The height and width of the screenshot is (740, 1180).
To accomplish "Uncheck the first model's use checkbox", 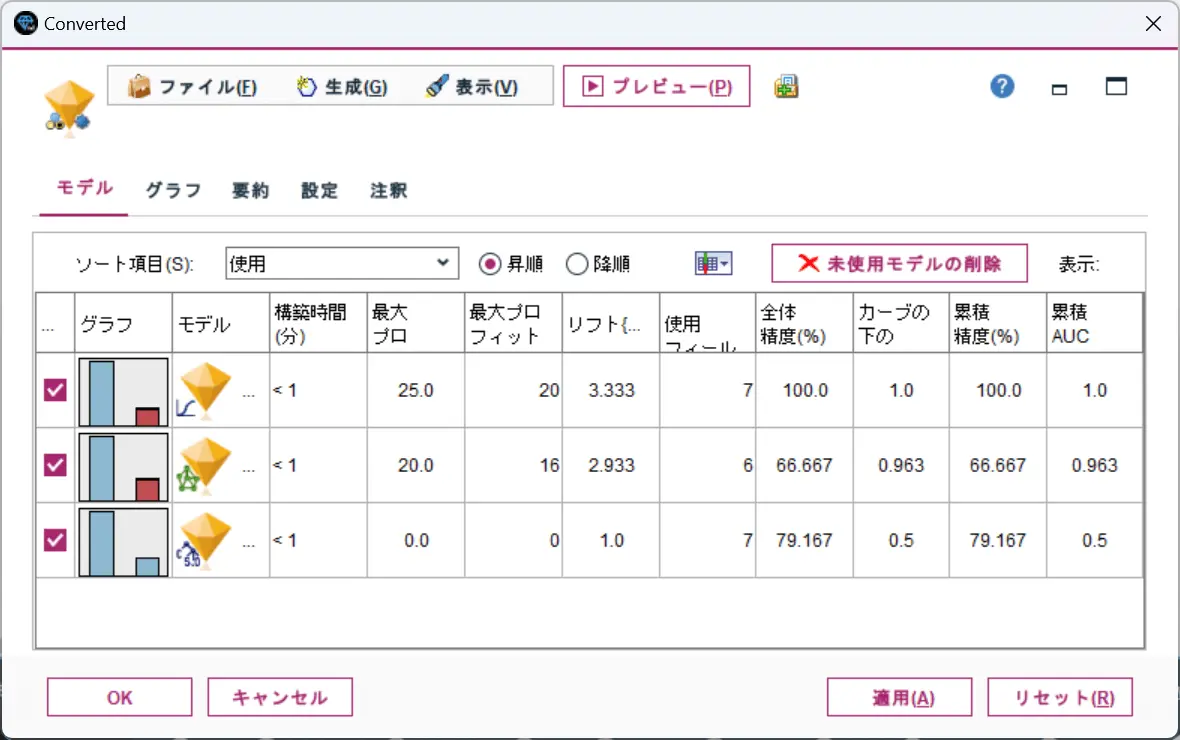I will [x=55, y=390].
